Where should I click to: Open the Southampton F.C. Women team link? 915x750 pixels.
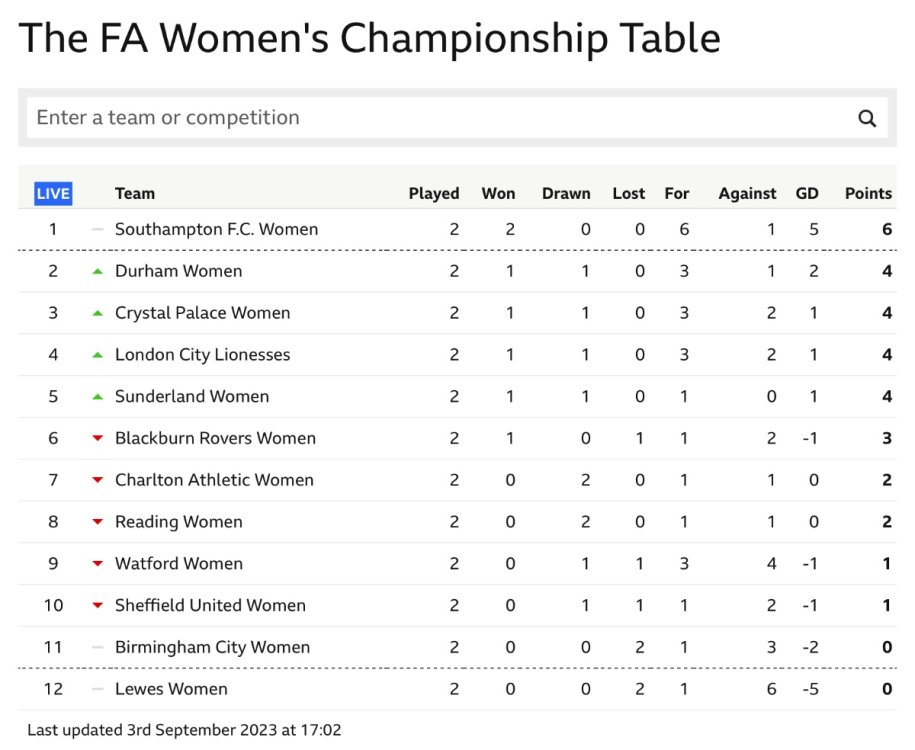[x=216, y=229]
